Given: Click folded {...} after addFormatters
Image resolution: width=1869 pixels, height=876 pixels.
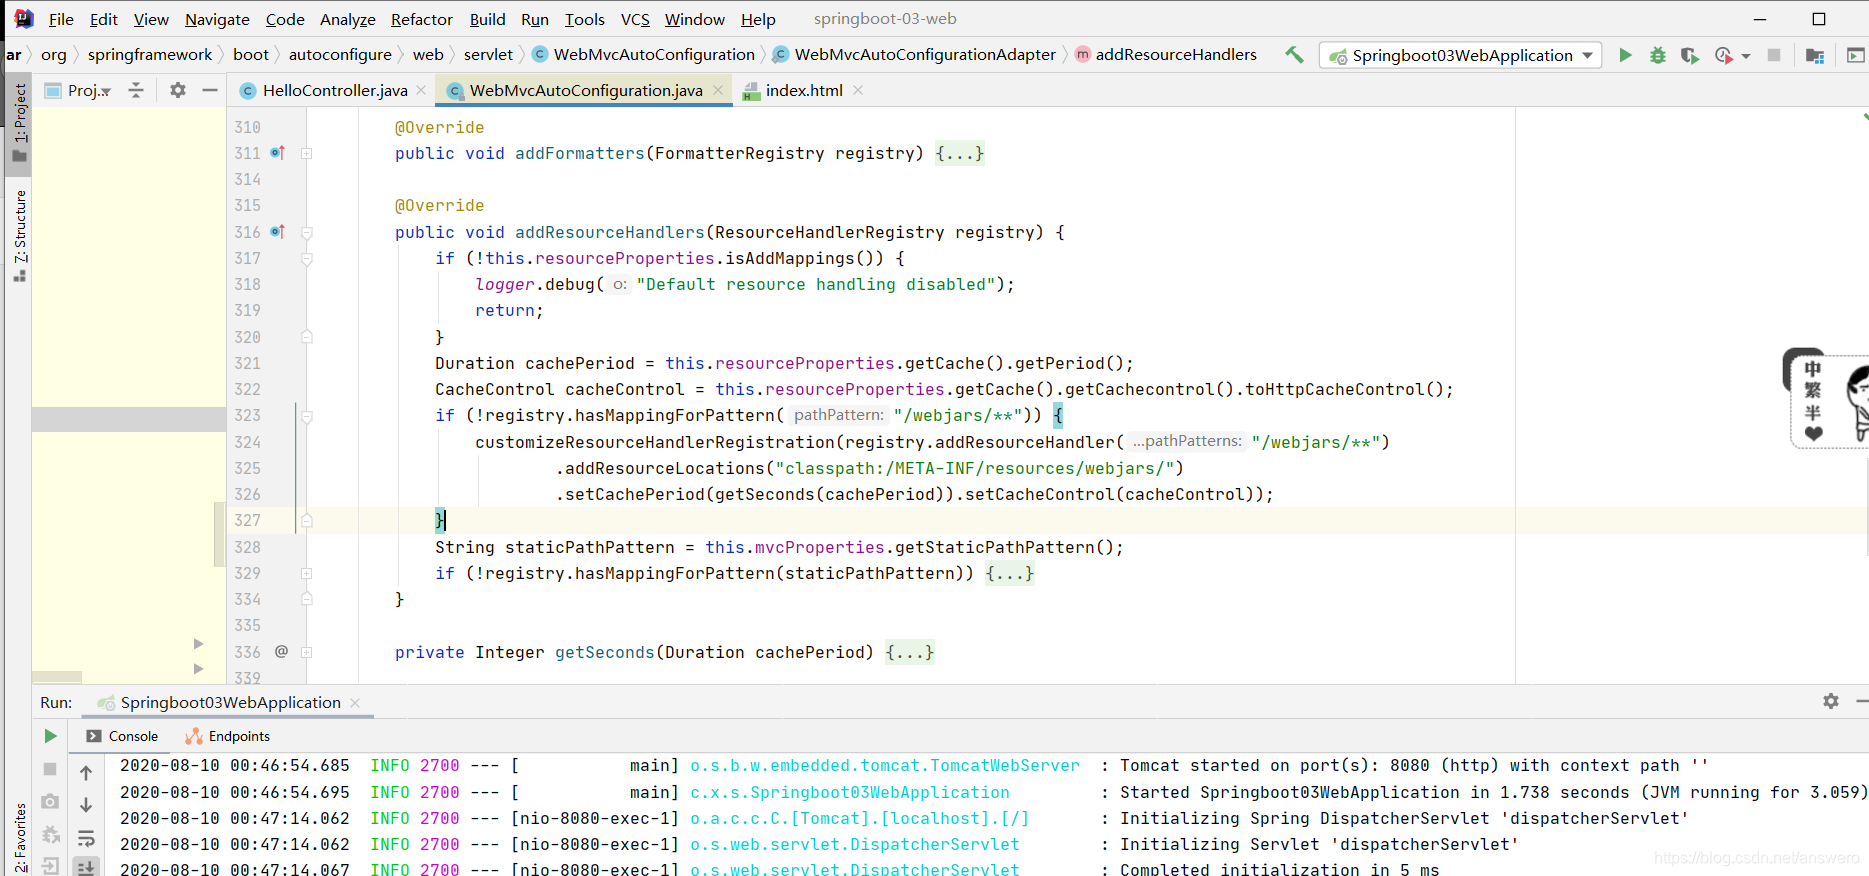Looking at the screenshot, I should 959,154.
